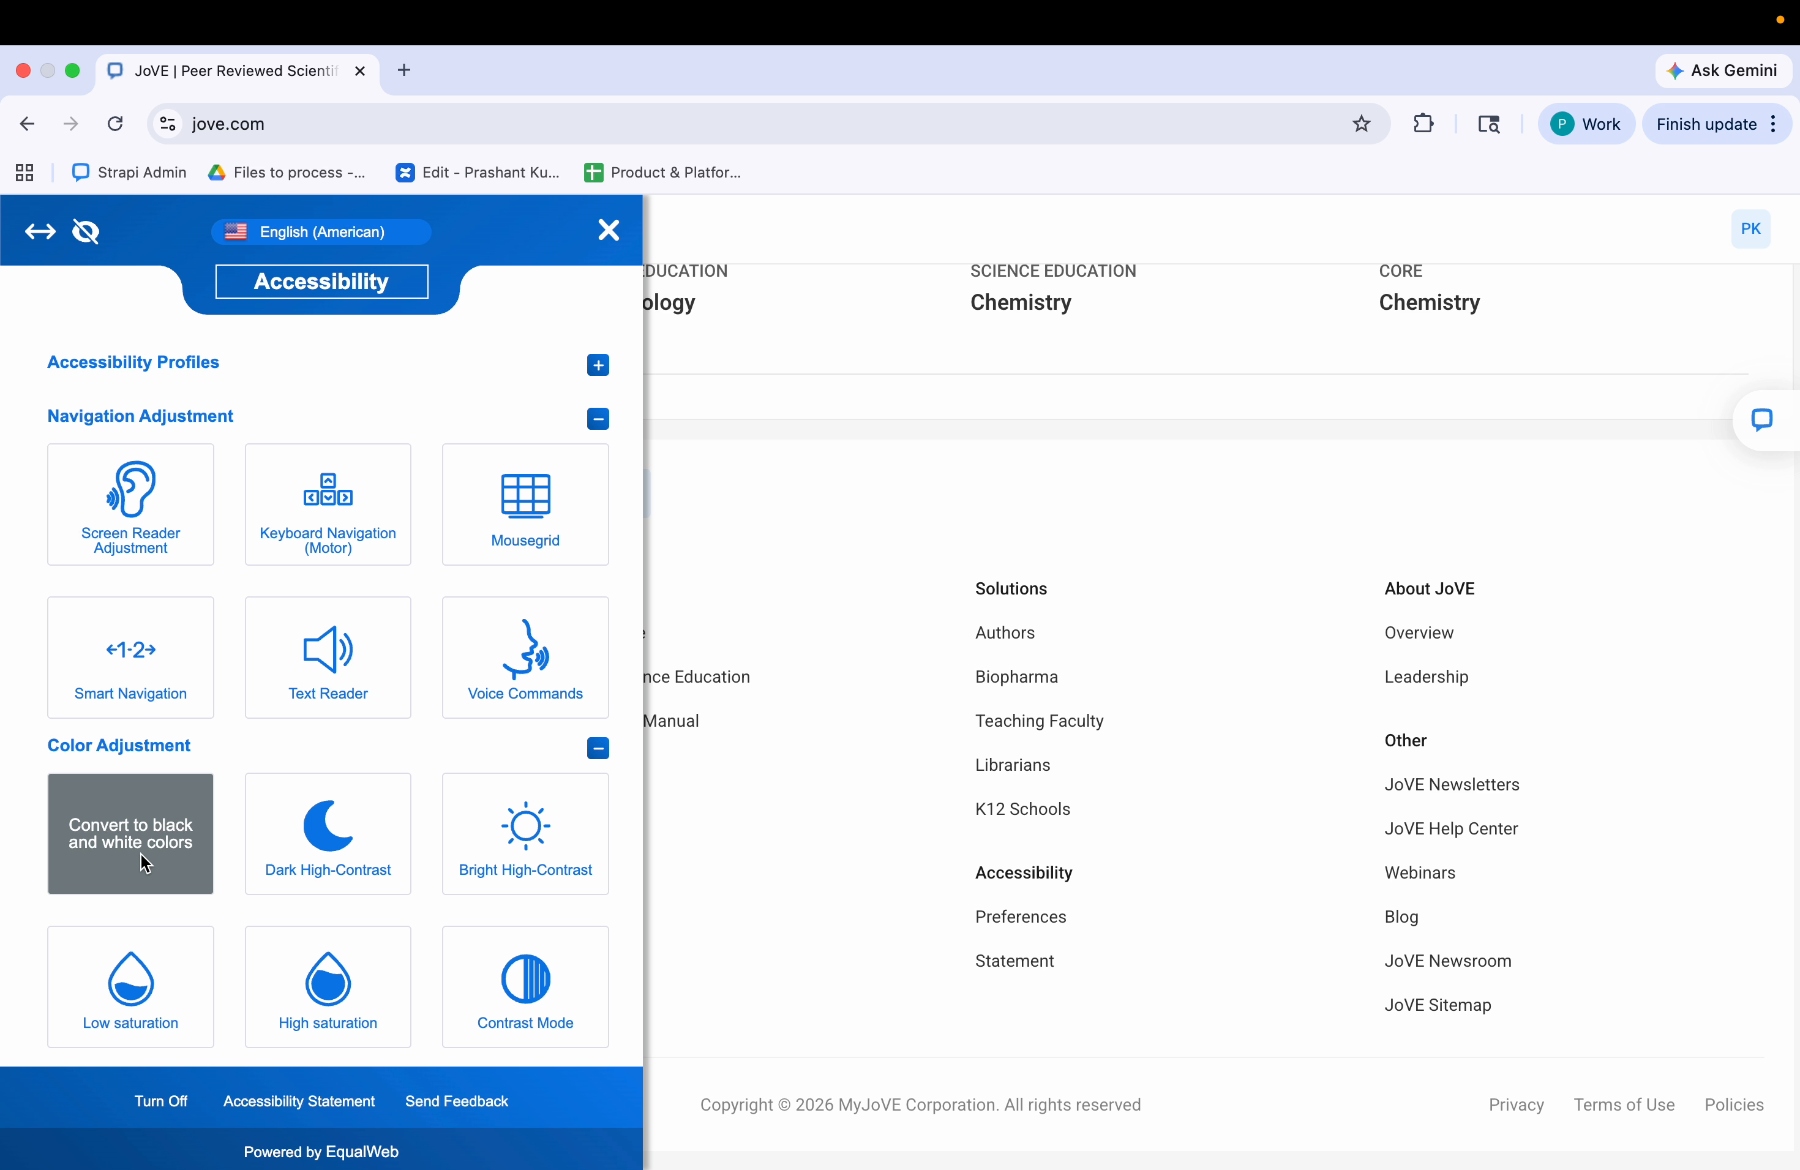Select the High saturation droplet icon
This screenshot has width=1800, height=1170.
coord(328,978)
